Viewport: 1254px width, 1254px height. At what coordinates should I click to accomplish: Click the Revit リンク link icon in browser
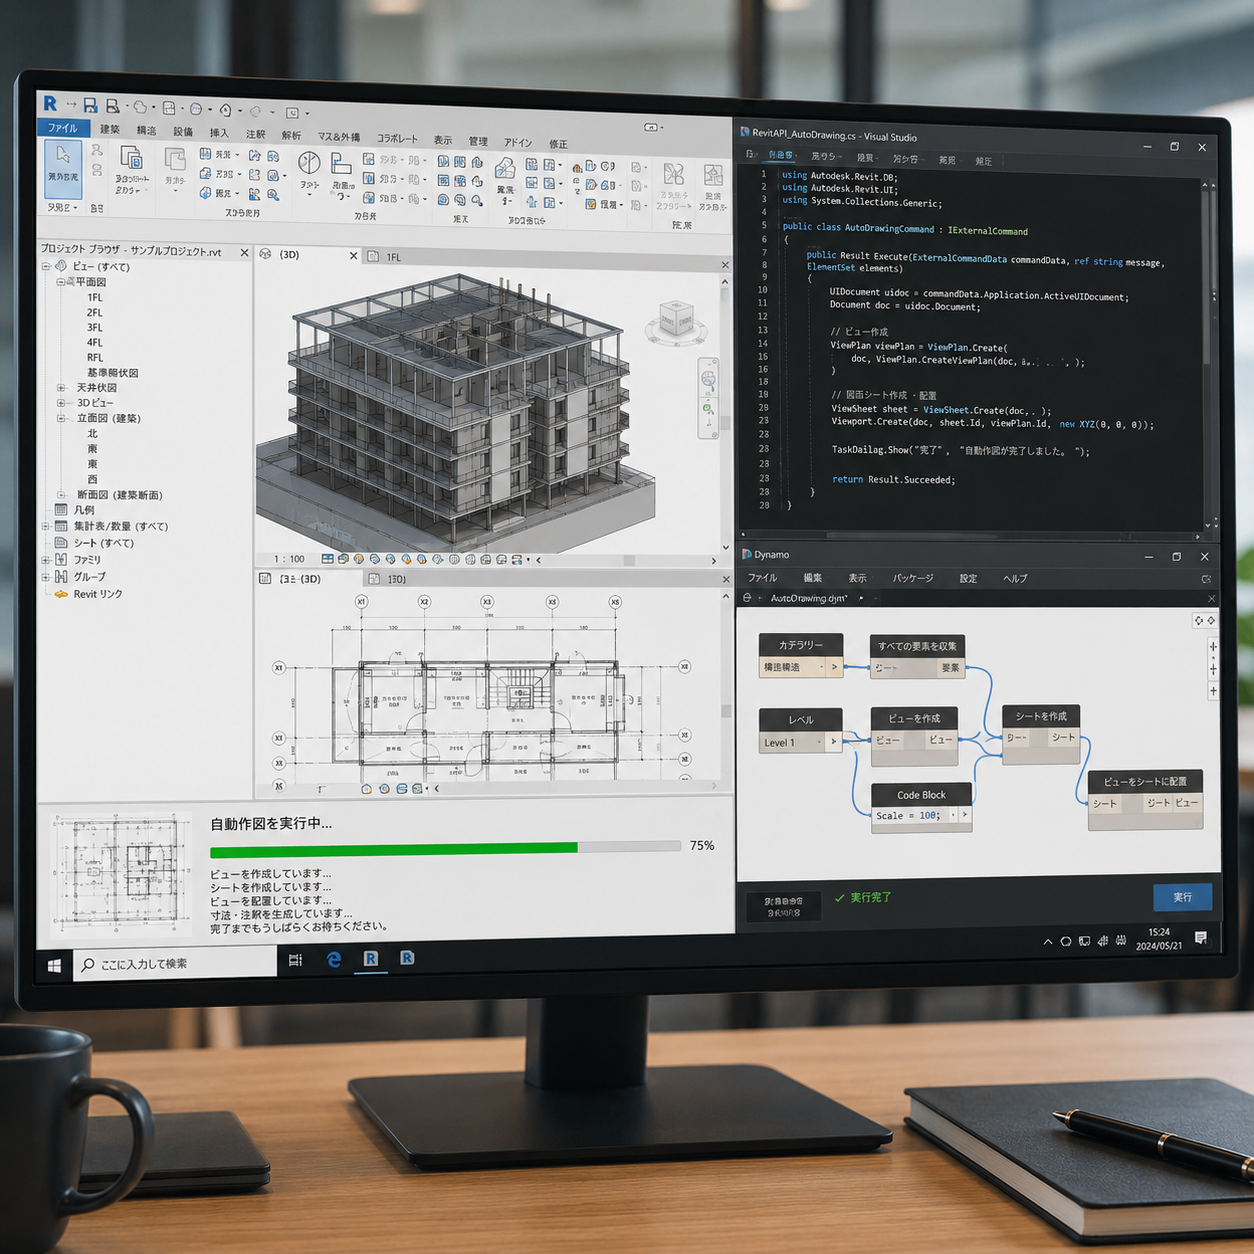tap(61, 594)
